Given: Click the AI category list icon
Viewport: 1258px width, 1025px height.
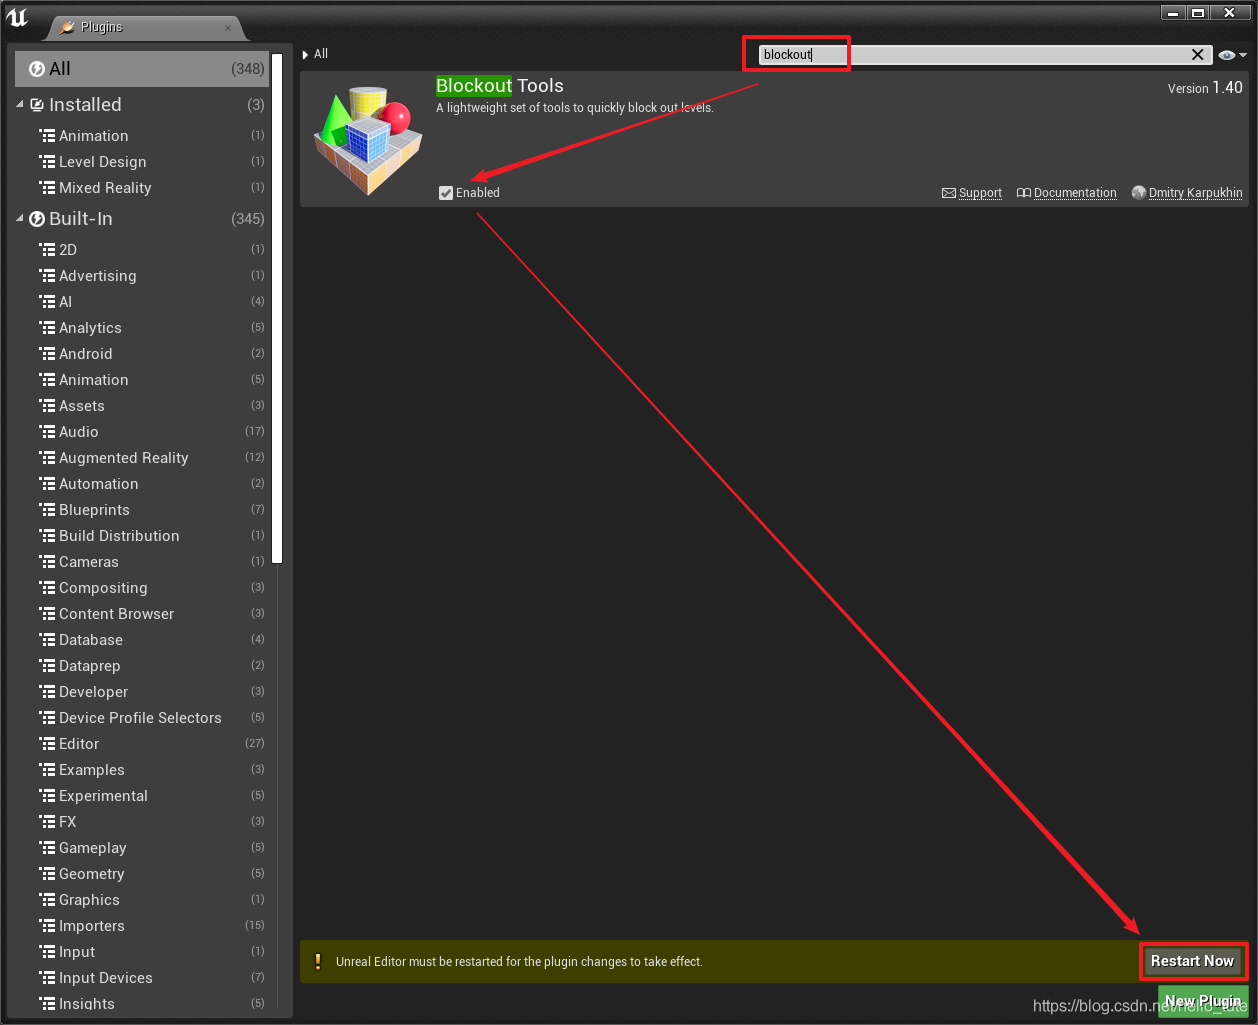Looking at the screenshot, I should click(x=47, y=302).
